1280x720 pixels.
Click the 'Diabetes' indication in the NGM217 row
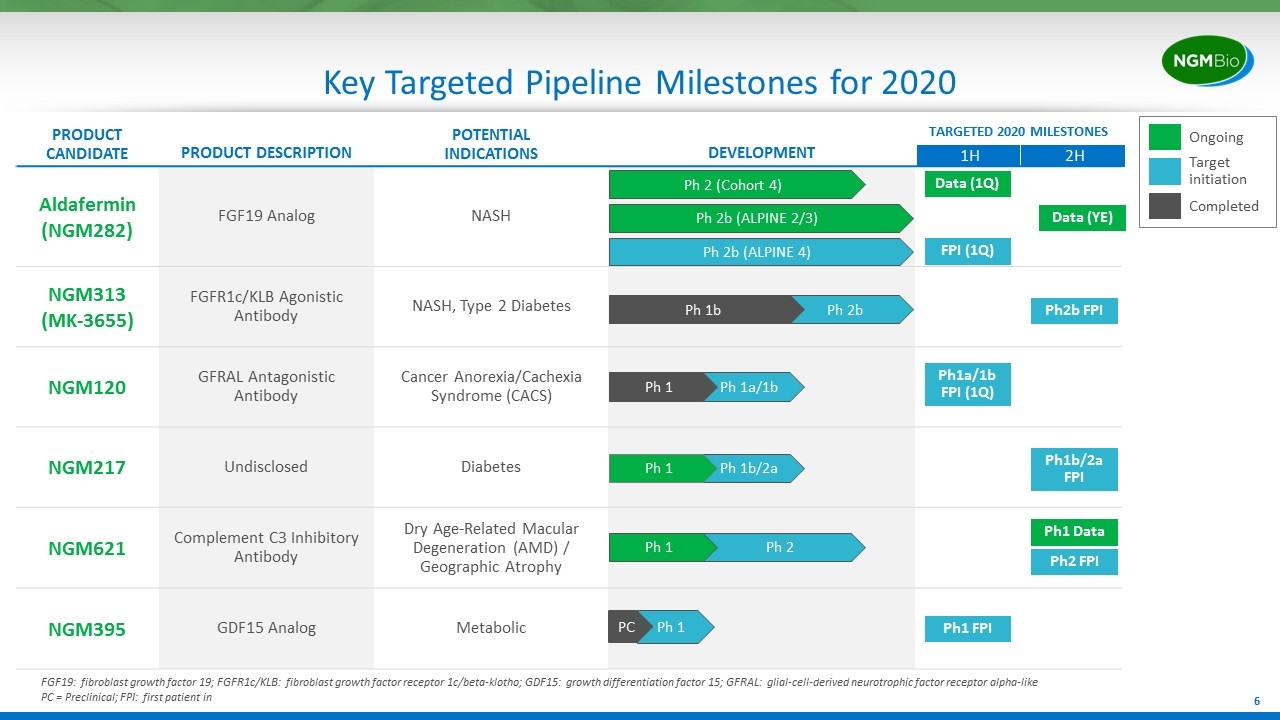pyautogui.click(x=491, y=466)
